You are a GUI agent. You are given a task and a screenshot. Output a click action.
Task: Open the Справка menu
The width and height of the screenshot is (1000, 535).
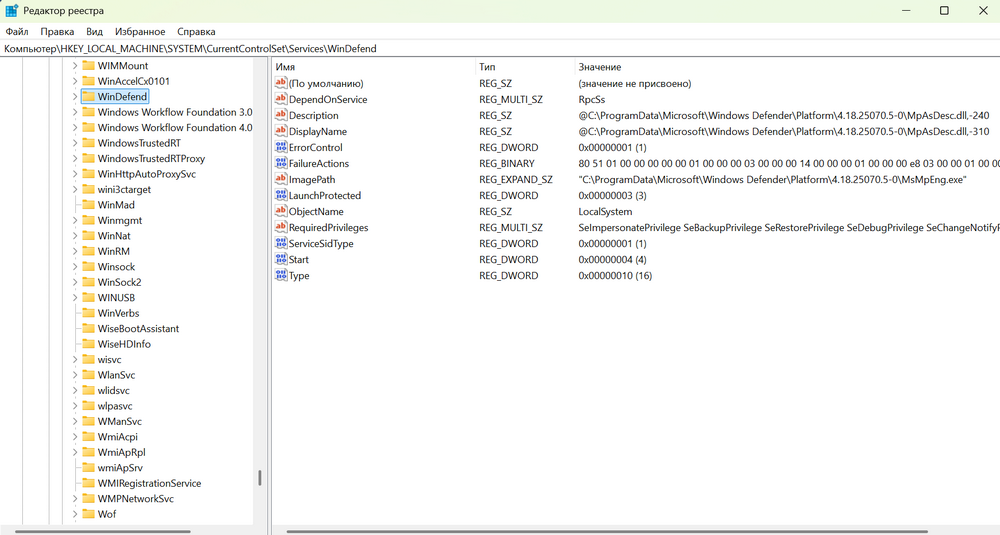(196, 32)
